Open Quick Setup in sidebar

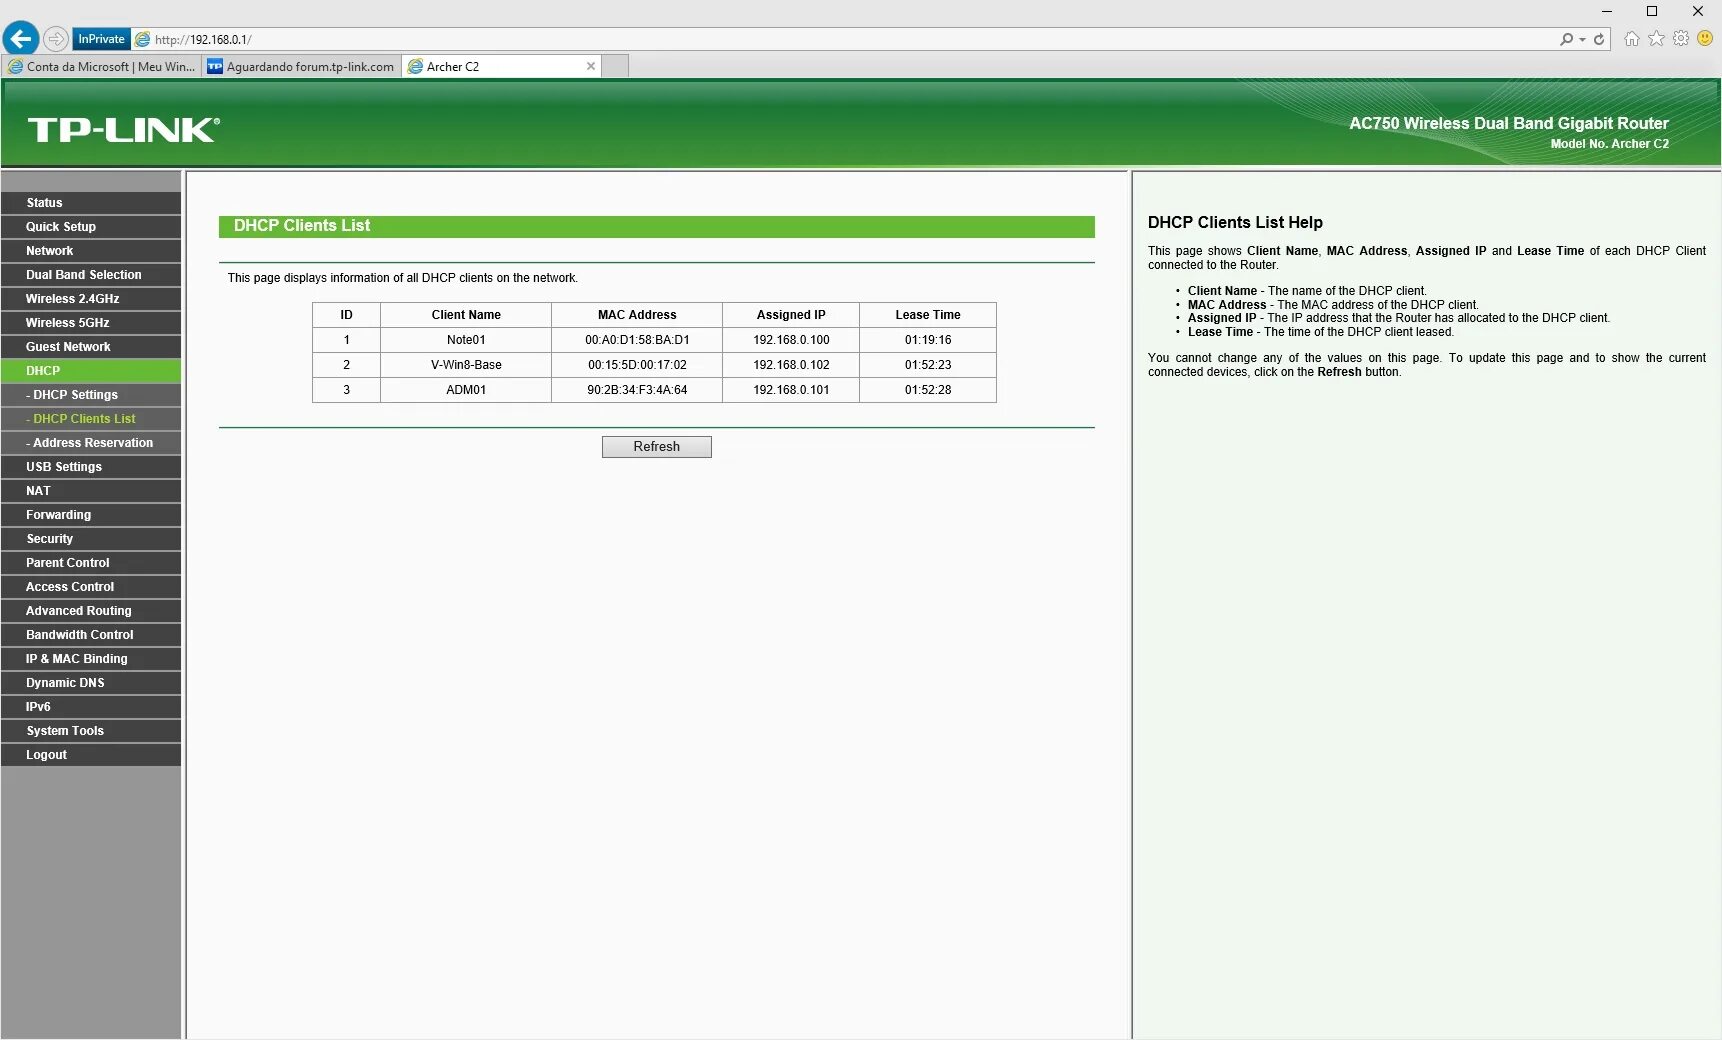click(x=91, y=227)
